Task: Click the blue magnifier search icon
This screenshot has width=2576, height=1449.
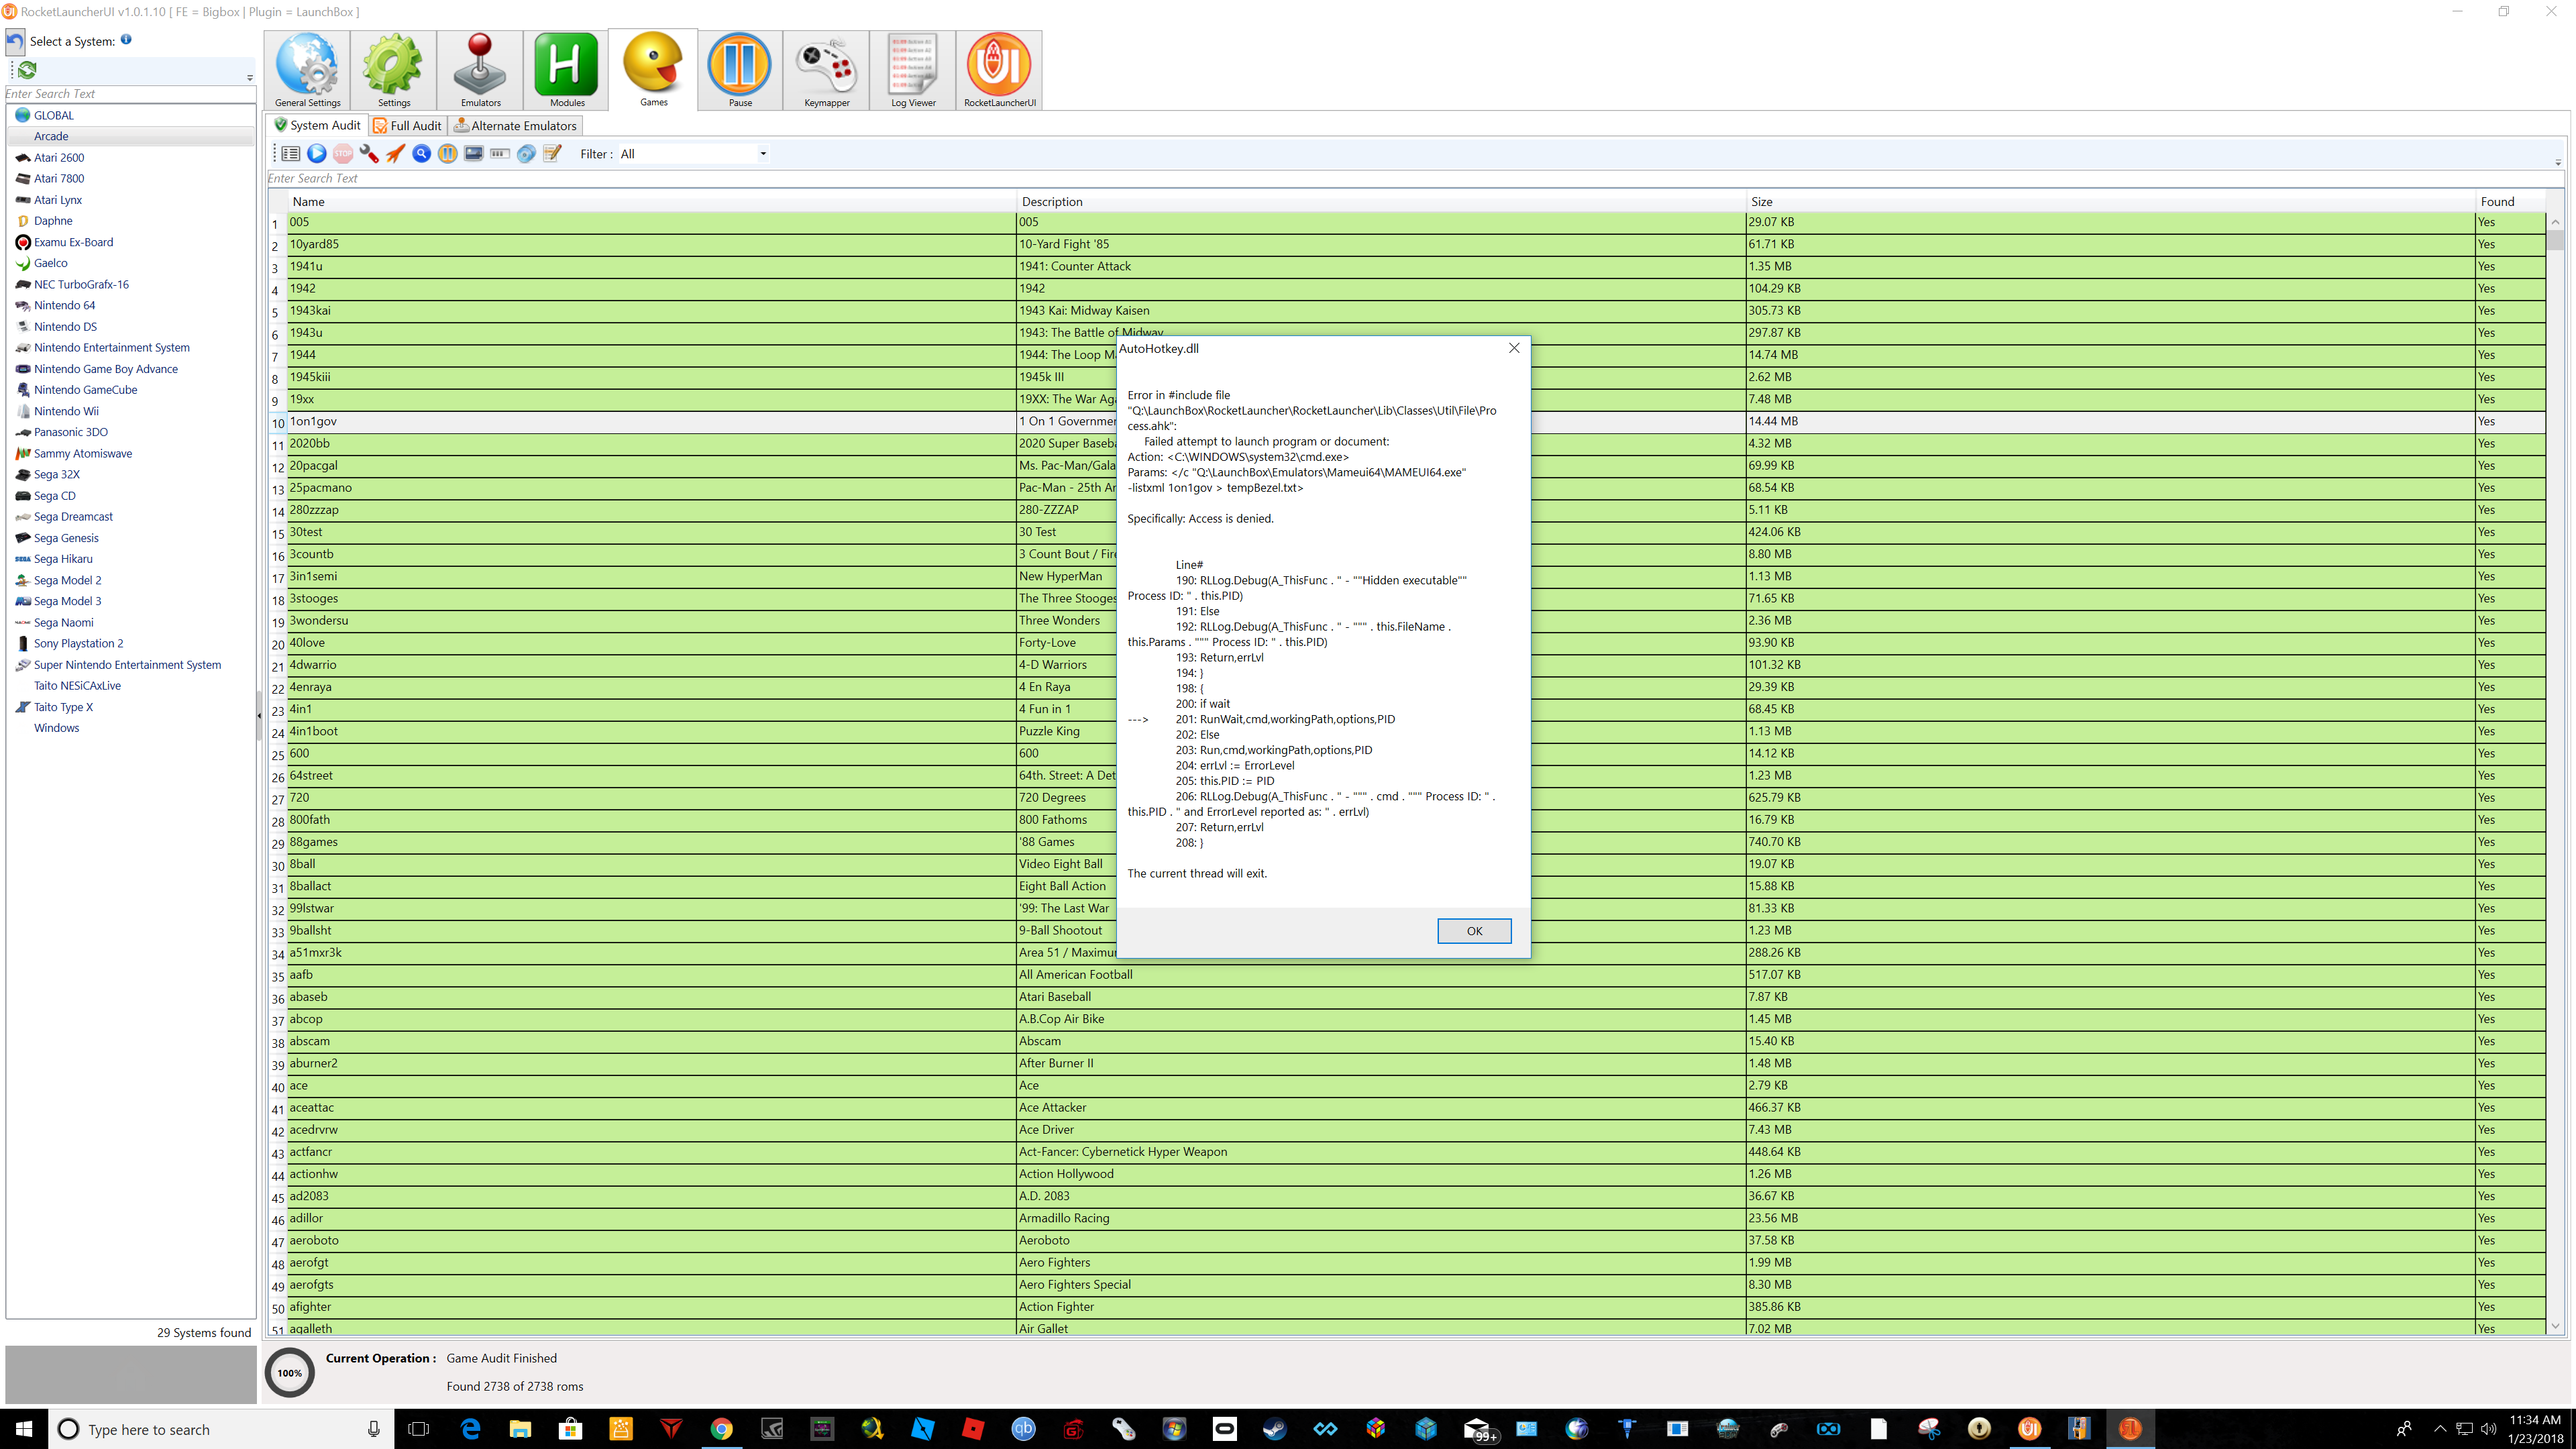Action: tap(421, 153)
